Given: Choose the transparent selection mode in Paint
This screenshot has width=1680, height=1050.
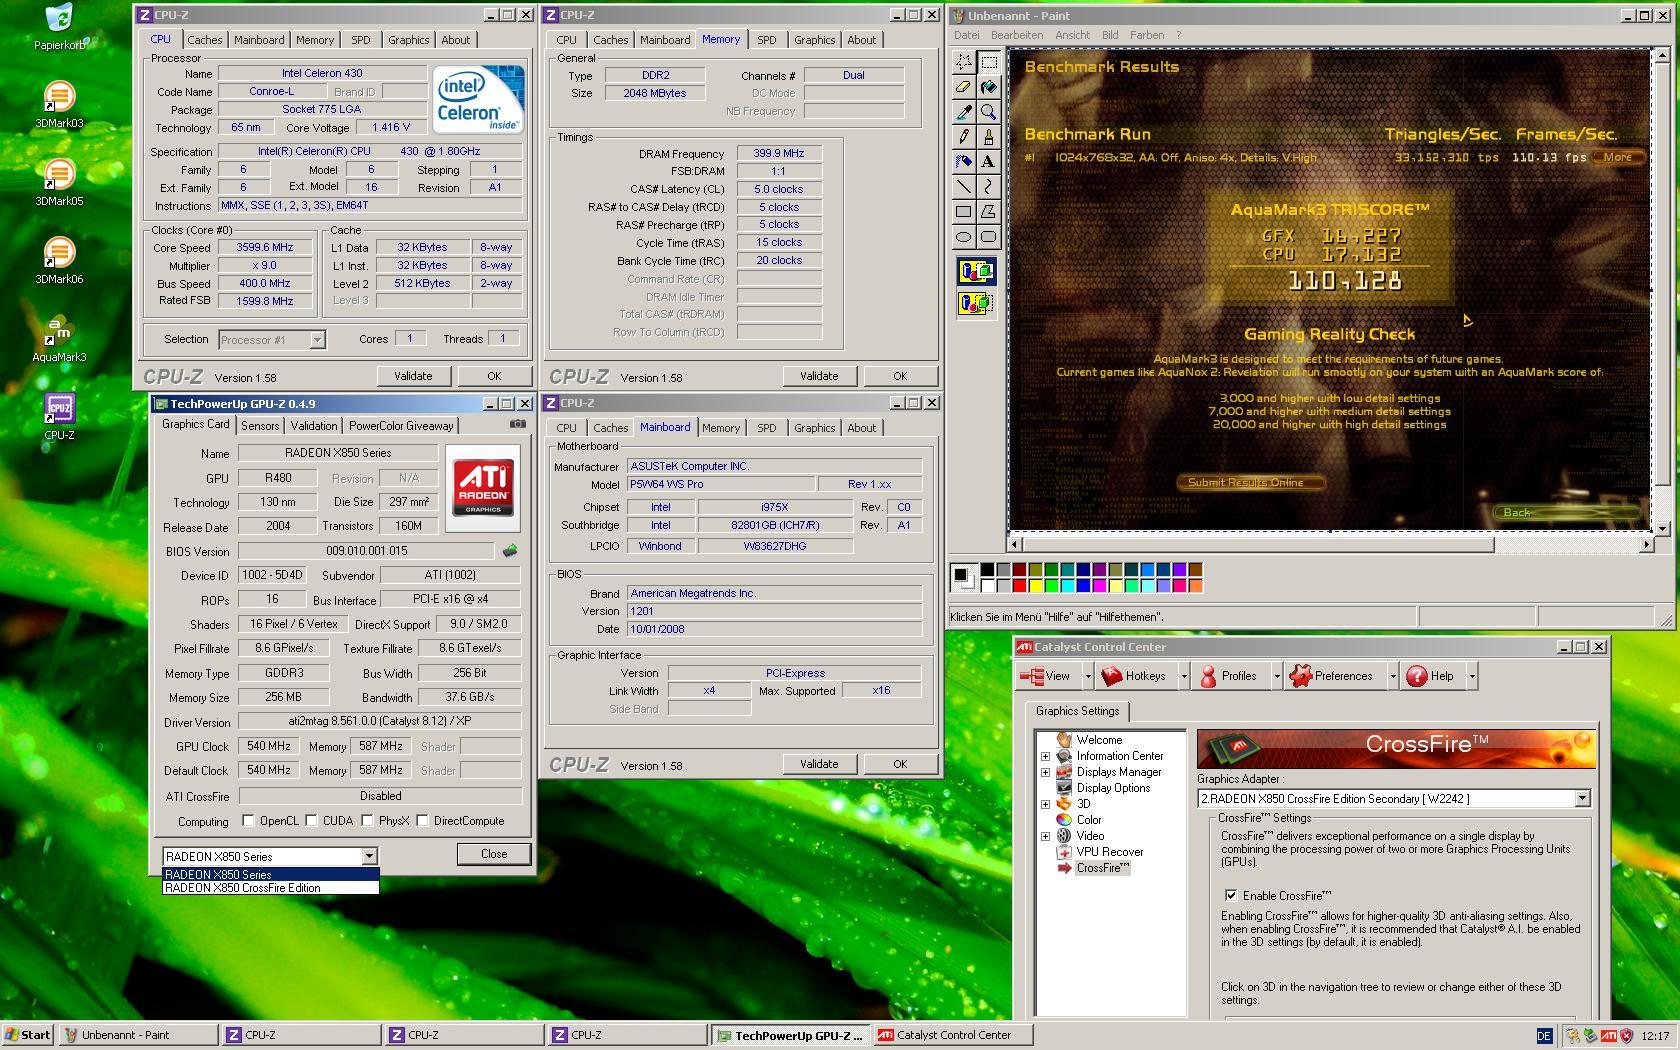Looking at the screenshot, I should coord(976,302).
